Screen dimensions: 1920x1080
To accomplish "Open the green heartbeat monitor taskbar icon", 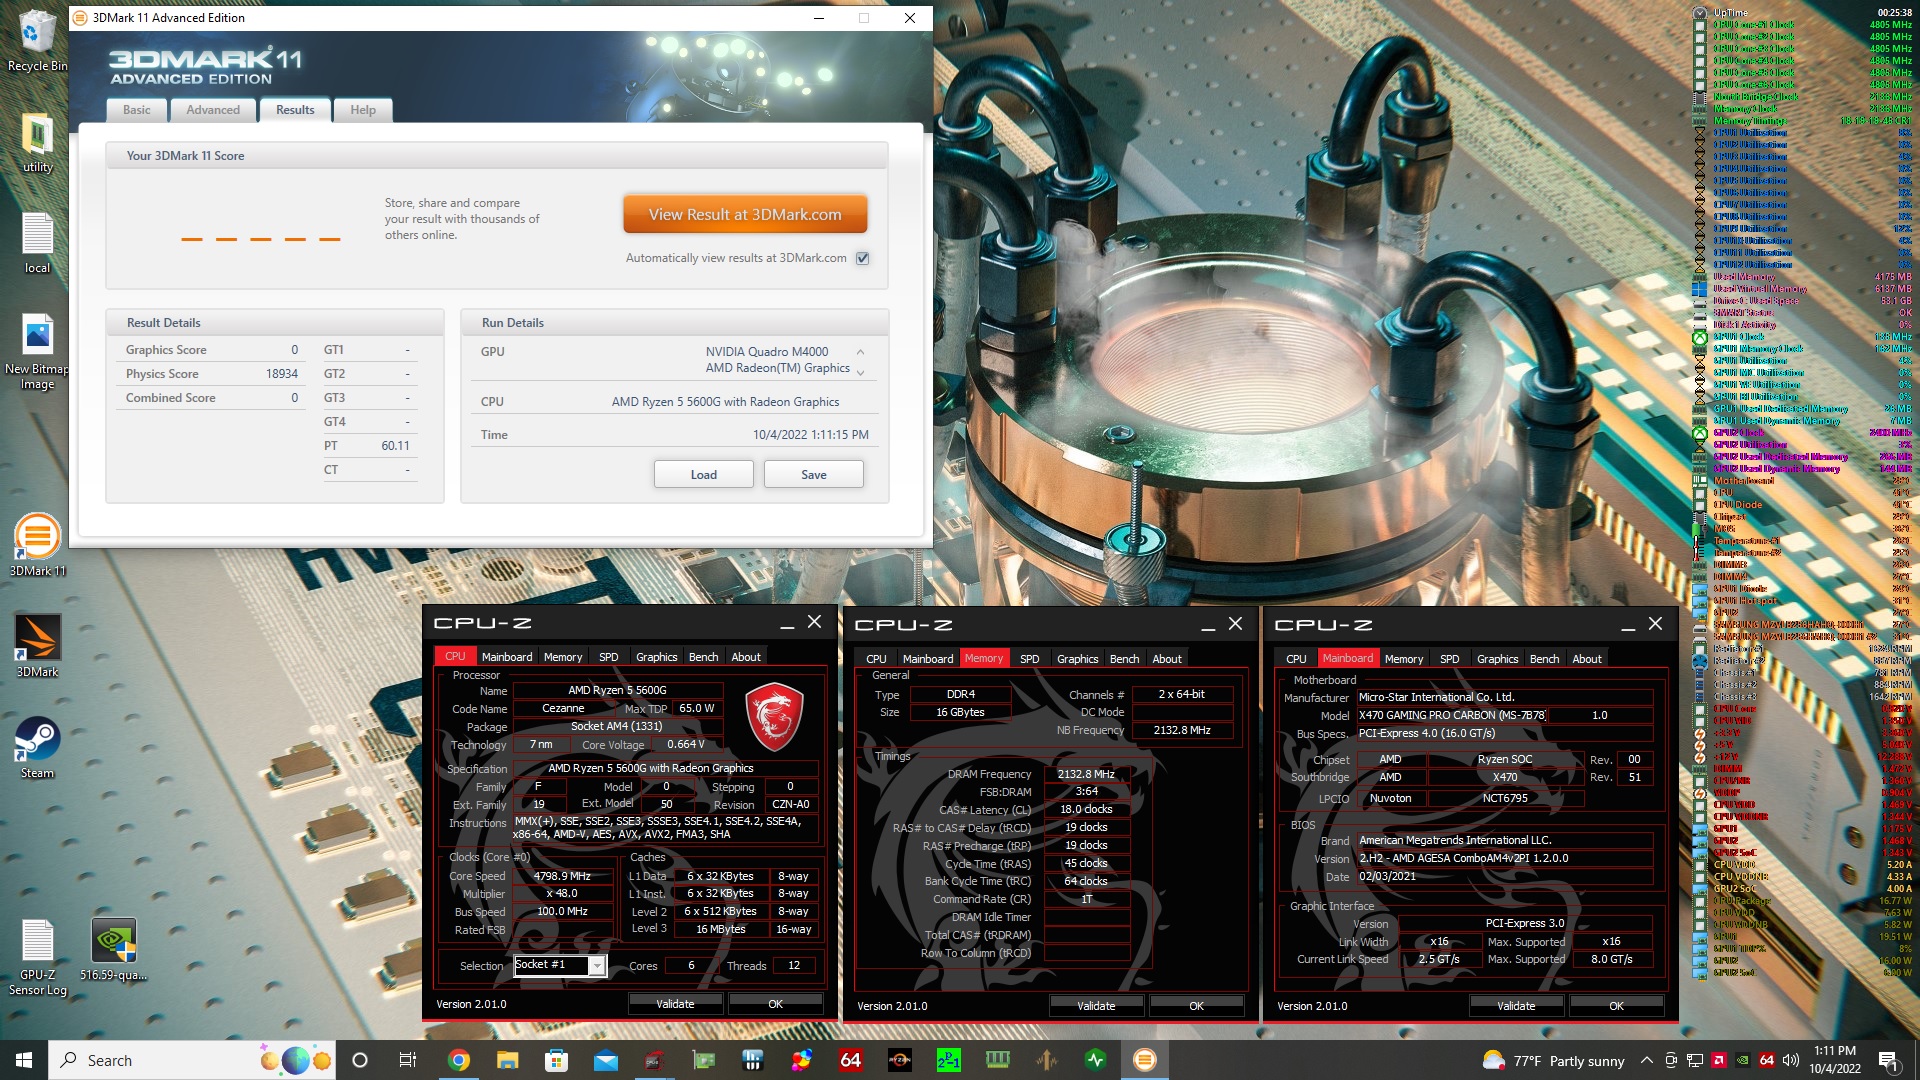I will (1095, 1060).
